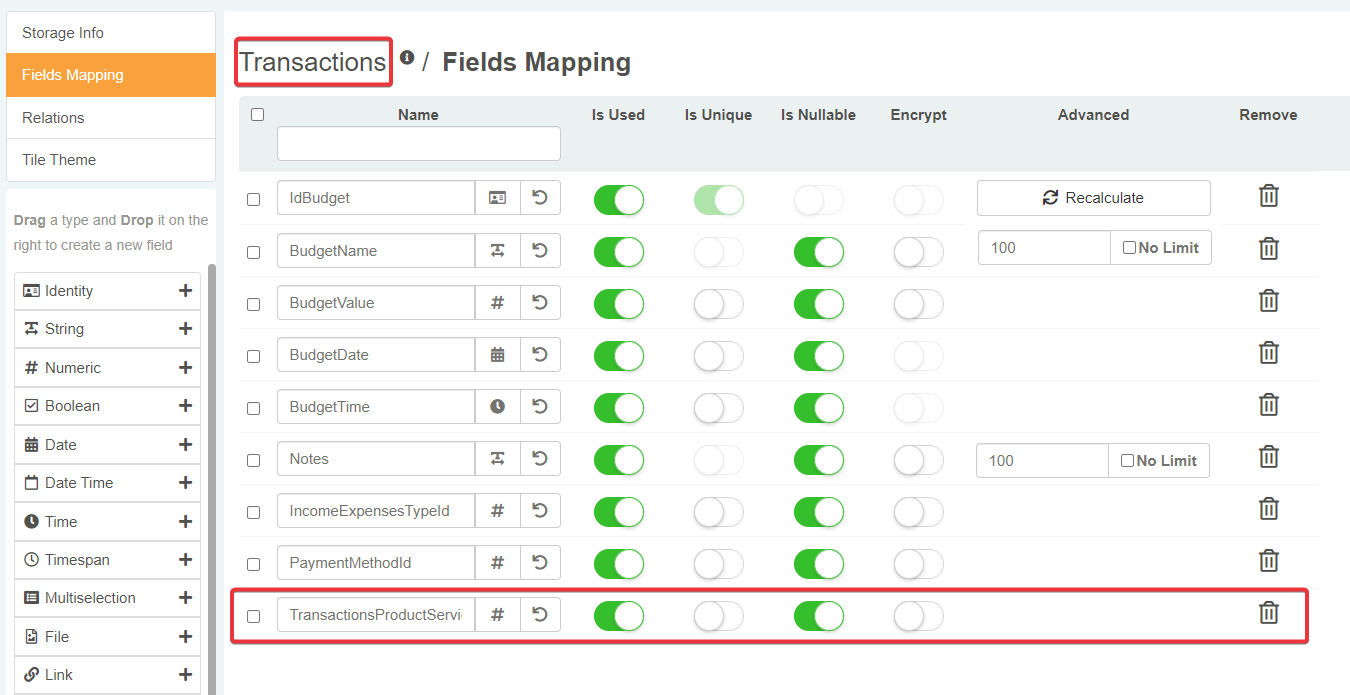Remove the Notes field using trash icon

(1268, 457)
